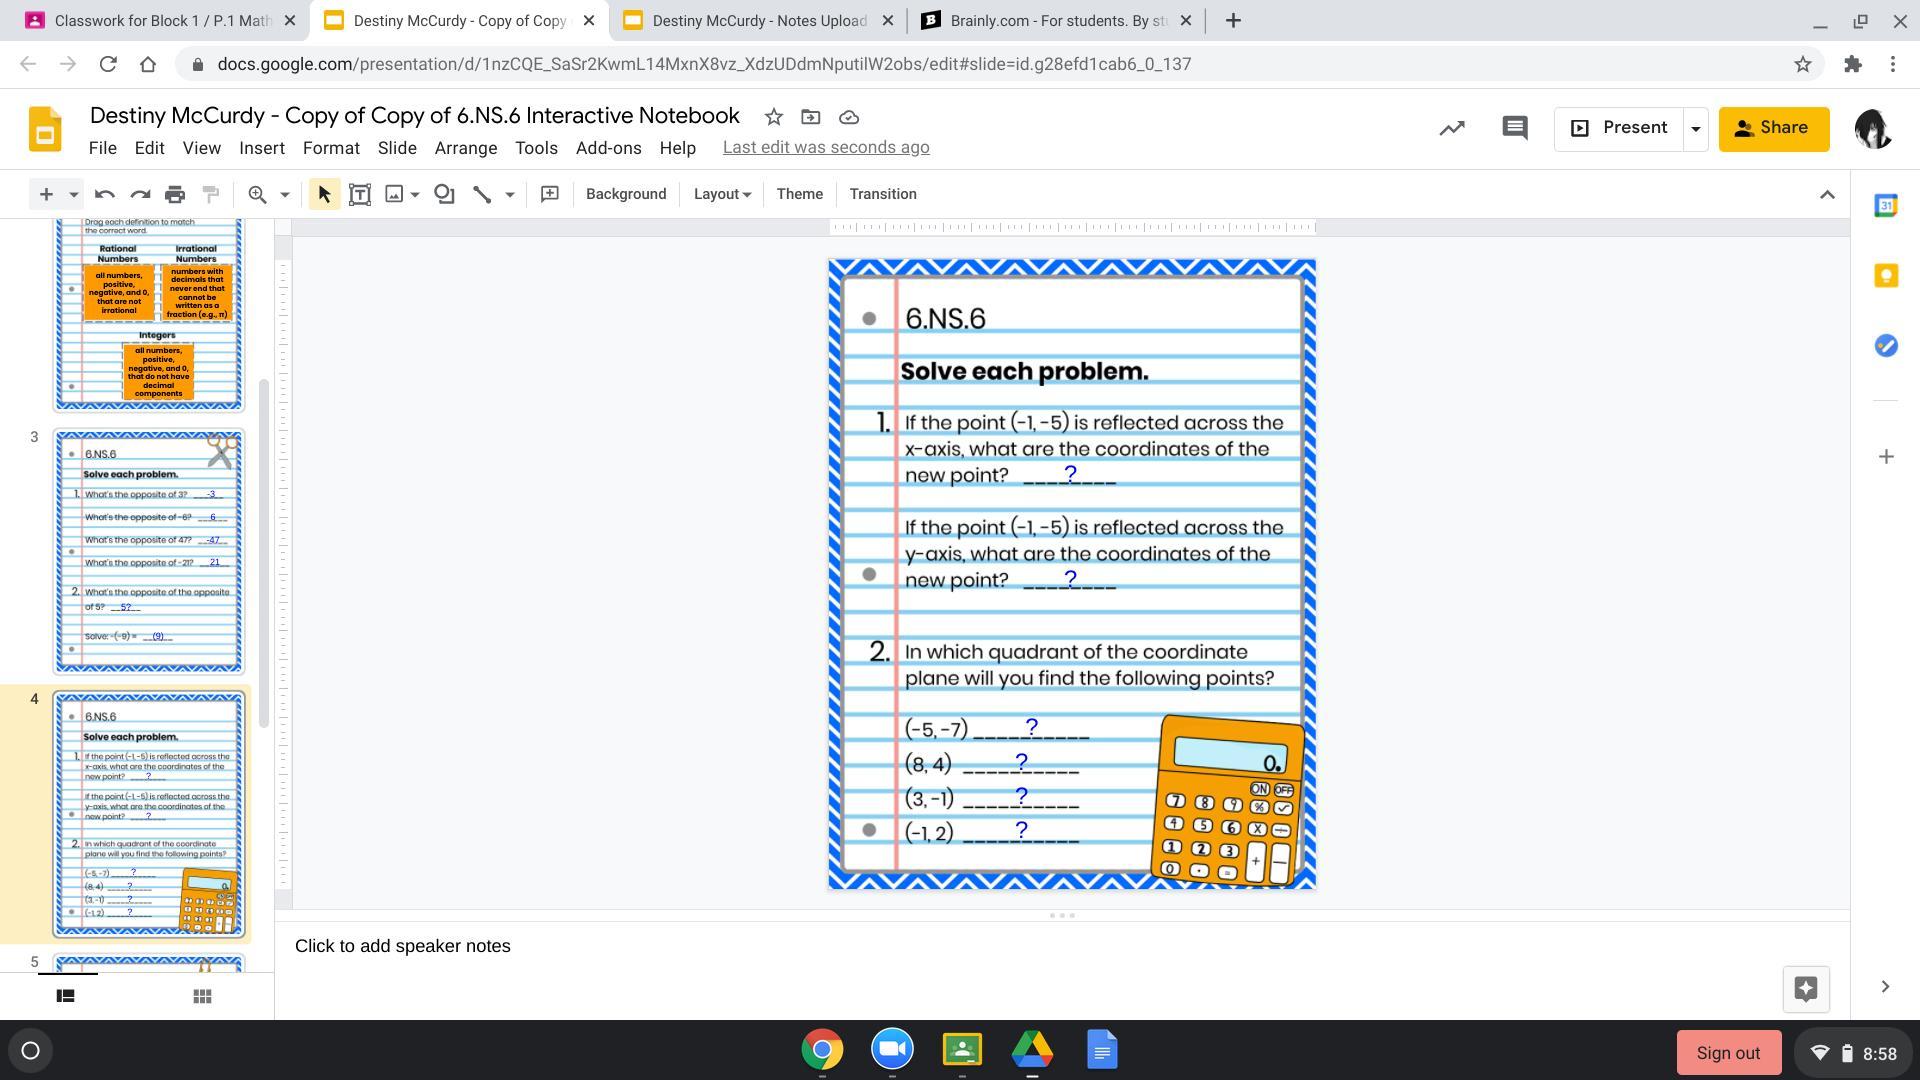Select the Shape tool icon

[444, 194]
